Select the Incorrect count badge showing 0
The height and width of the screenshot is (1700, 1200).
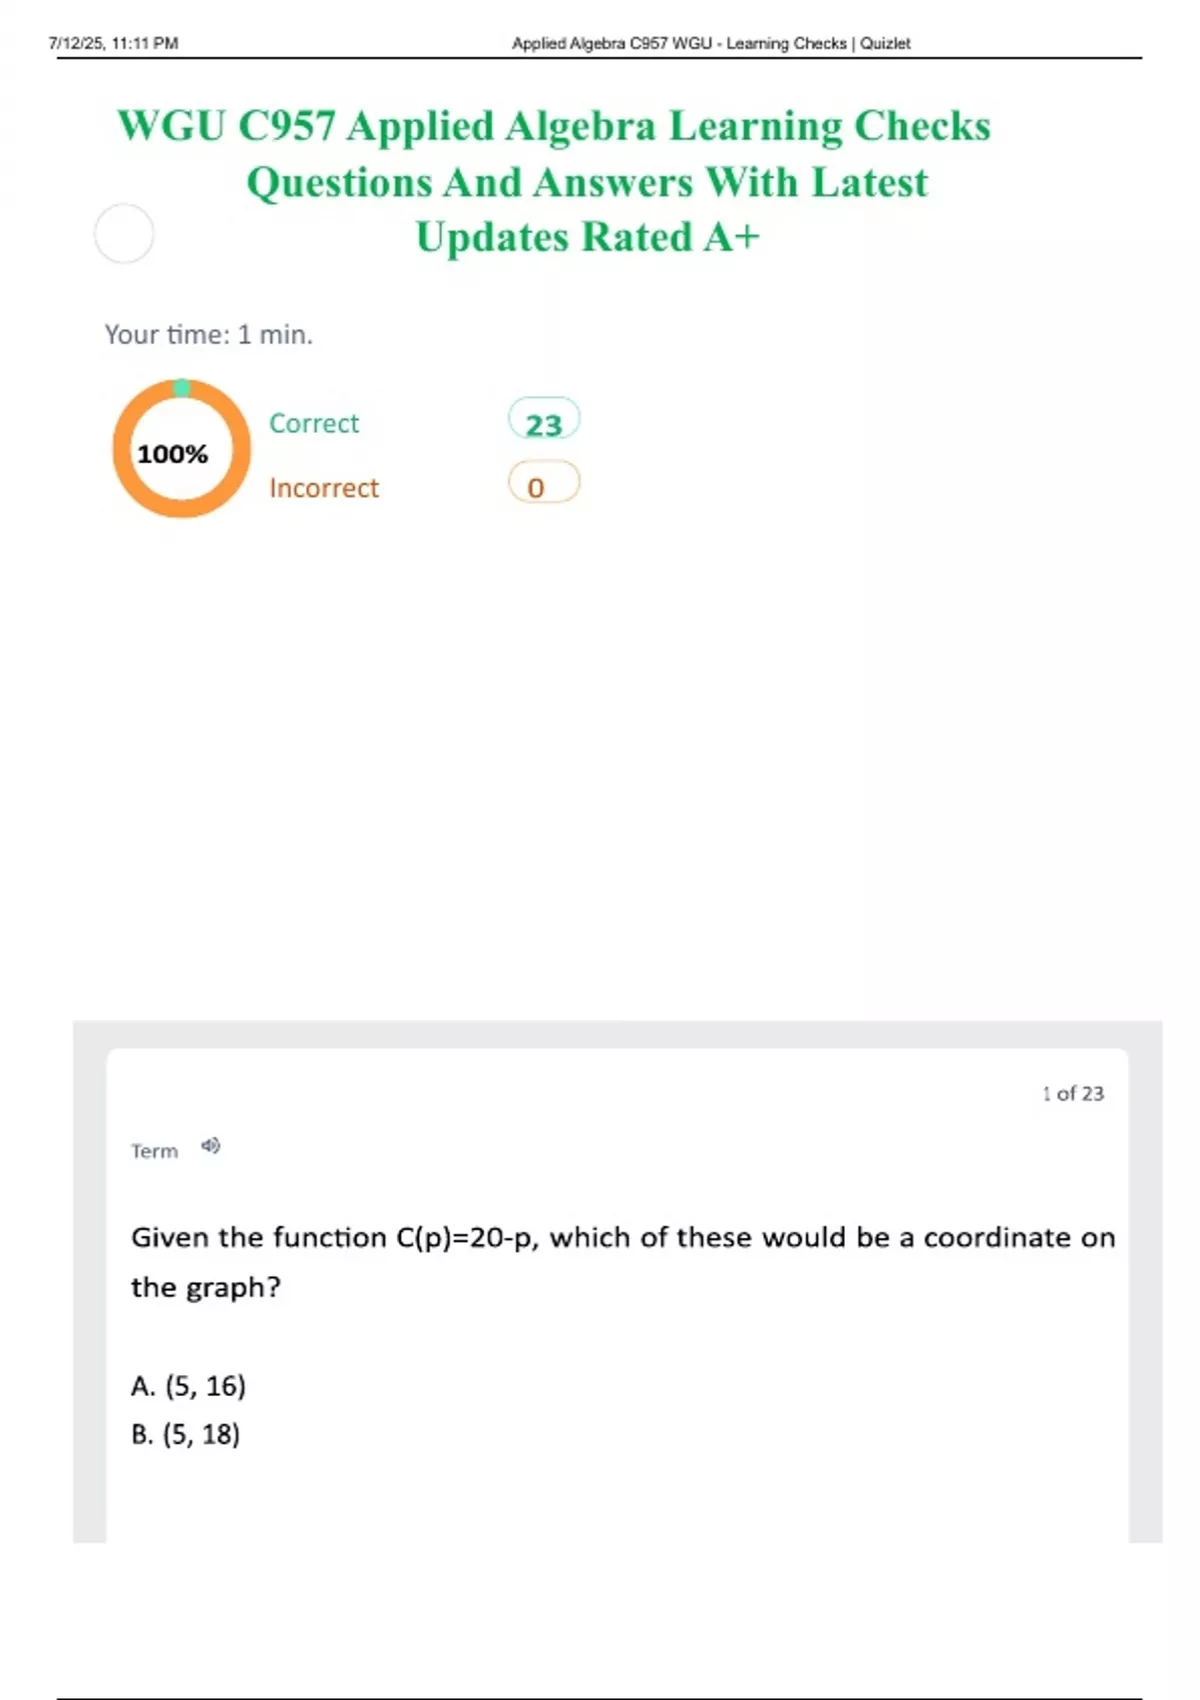(x=543, y=484)
